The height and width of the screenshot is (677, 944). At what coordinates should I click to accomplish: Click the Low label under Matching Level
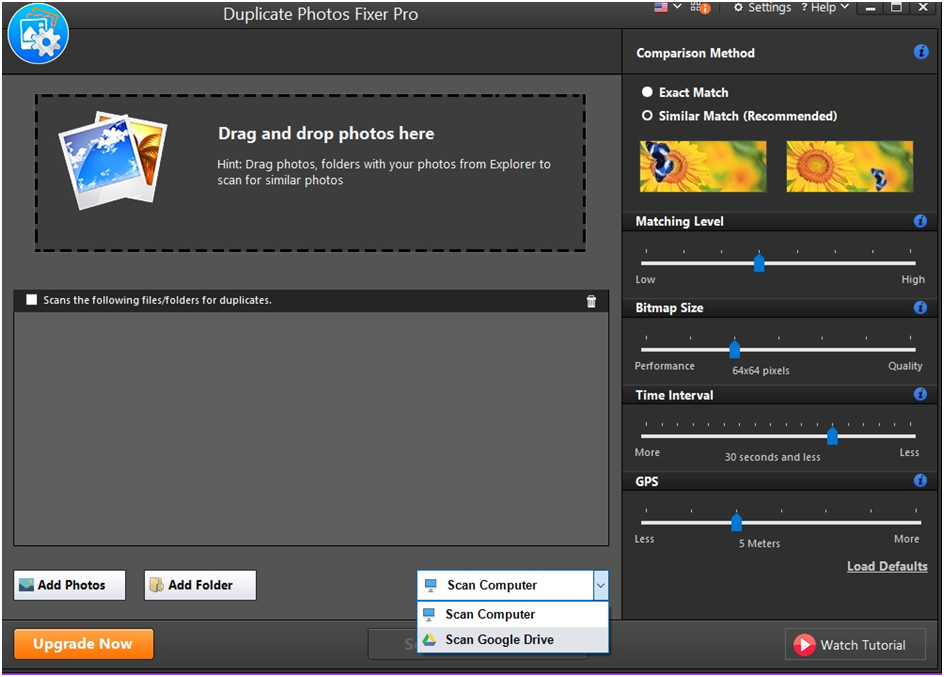pyautogui.click(x=645, y=279)
